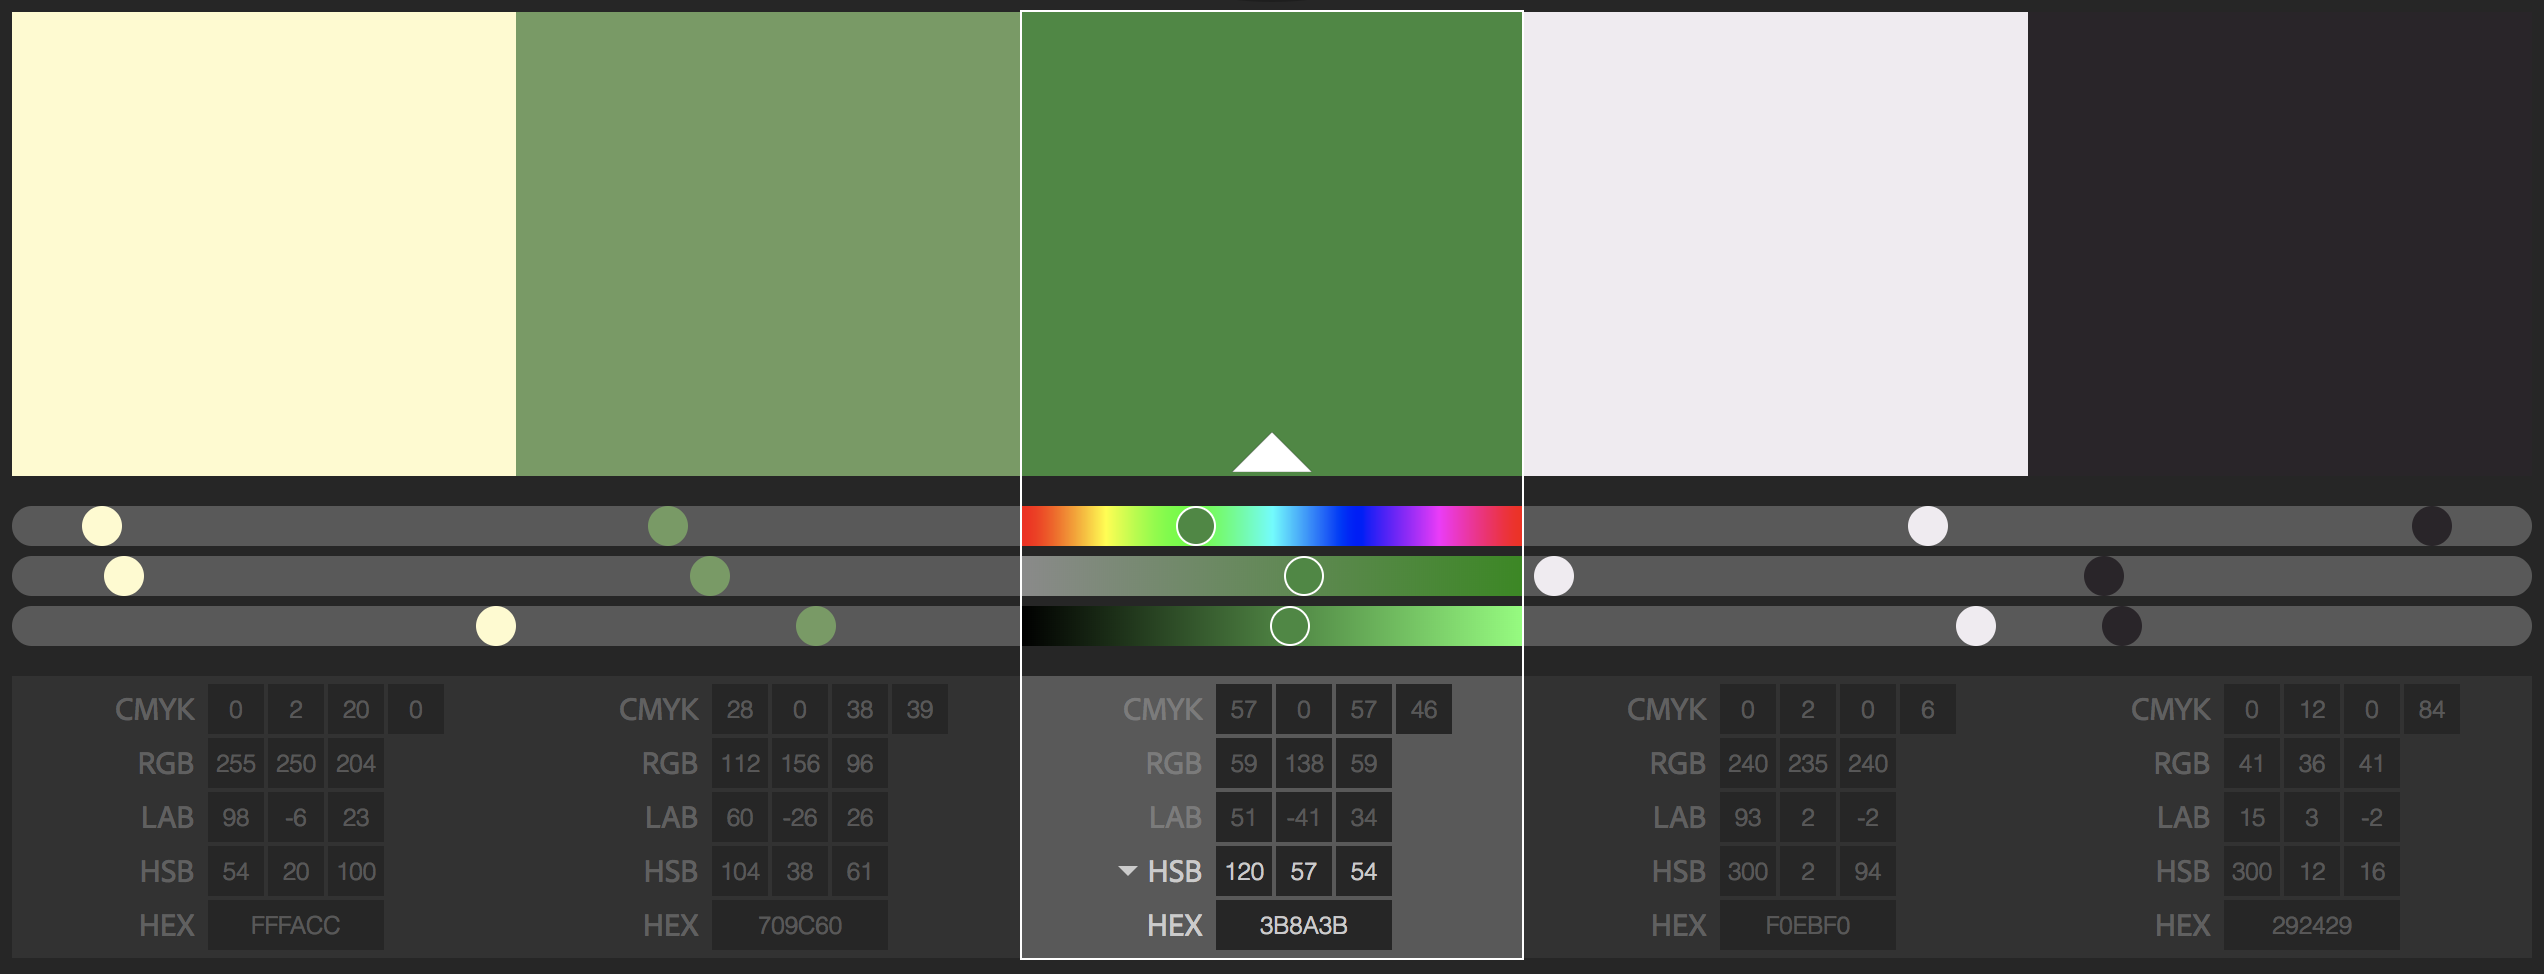
Task: Click the brightness slider handle of green color
Action: 1290,626
